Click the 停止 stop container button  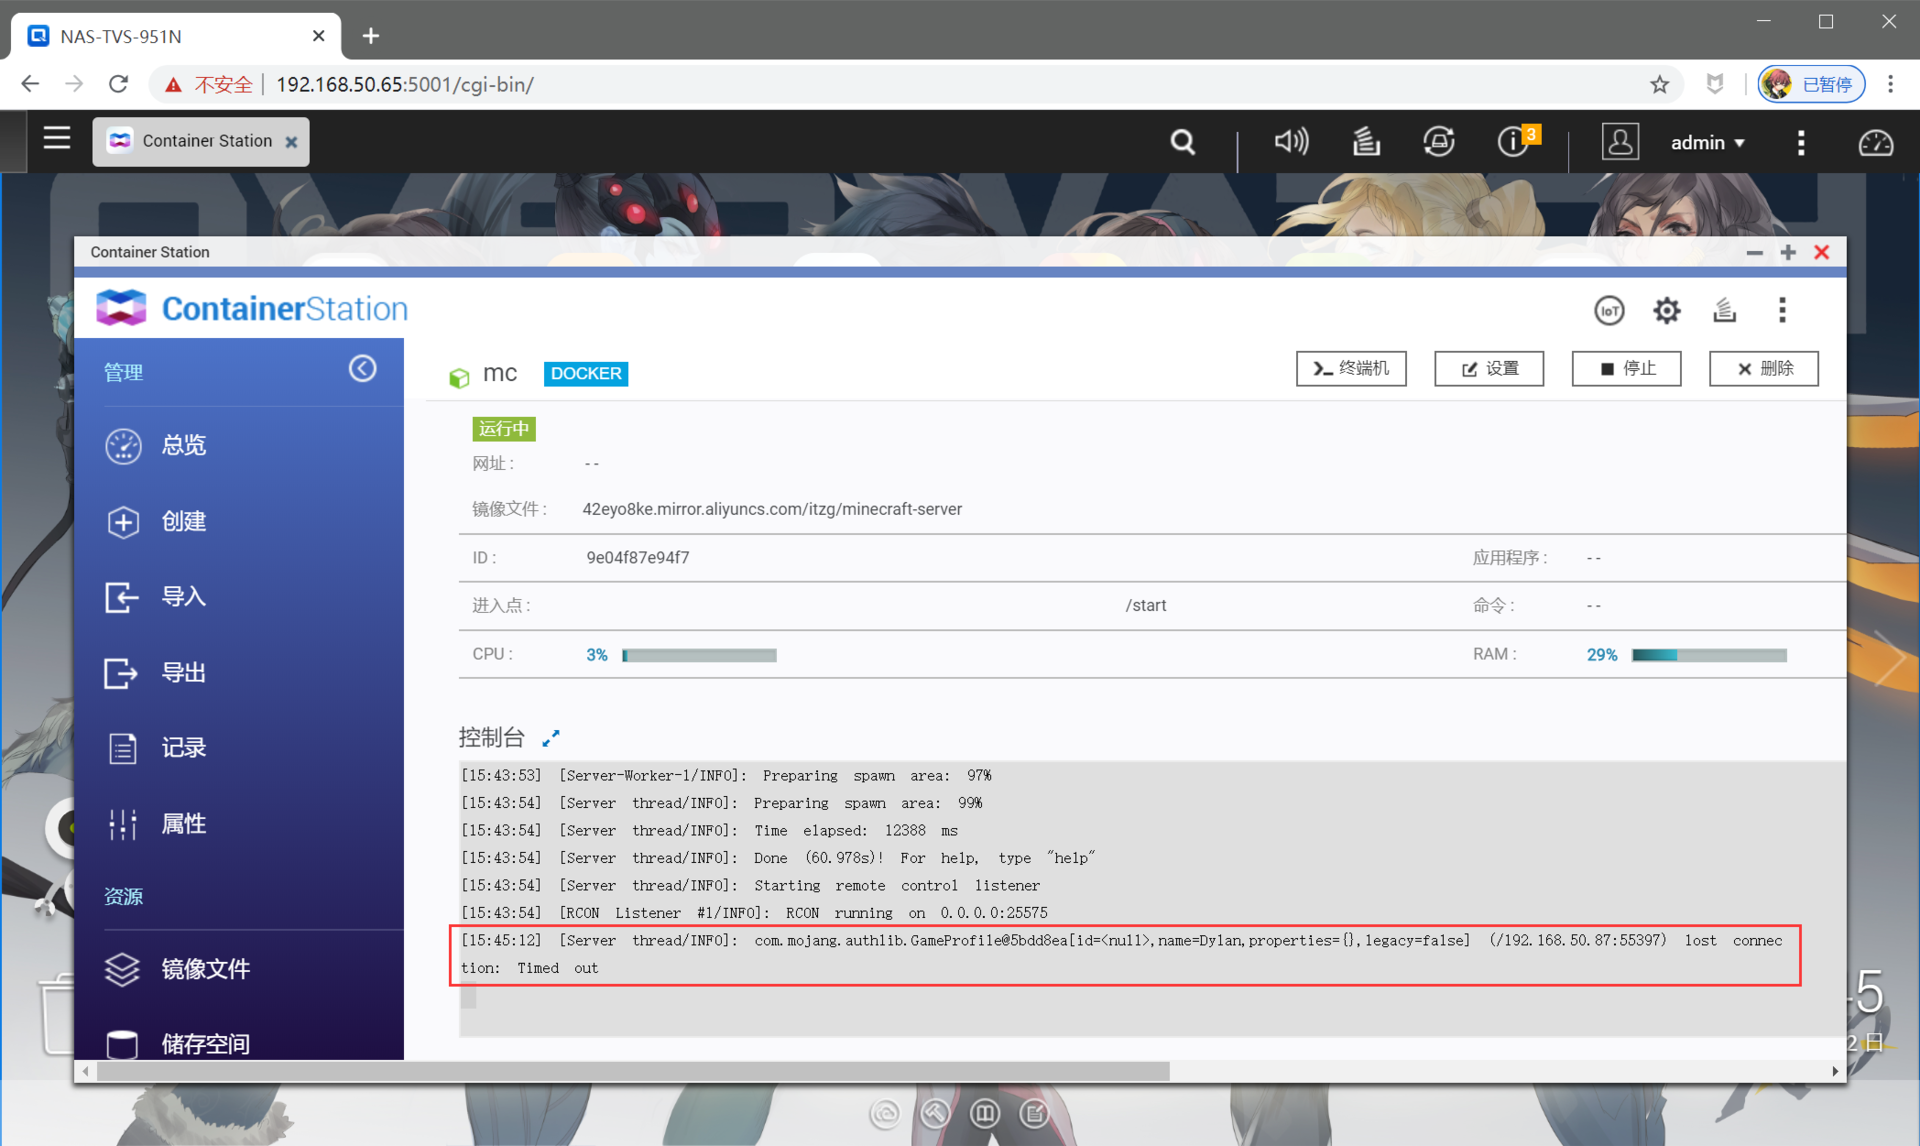coord(1626,369)
